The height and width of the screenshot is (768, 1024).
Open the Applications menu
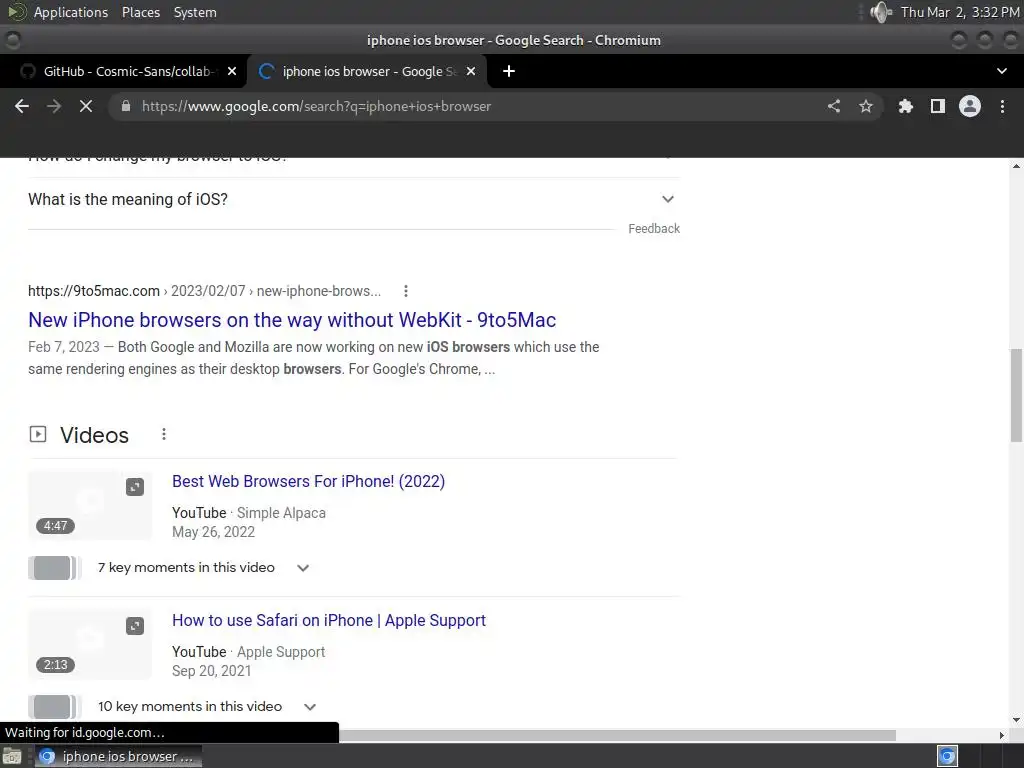click(71, 12)
